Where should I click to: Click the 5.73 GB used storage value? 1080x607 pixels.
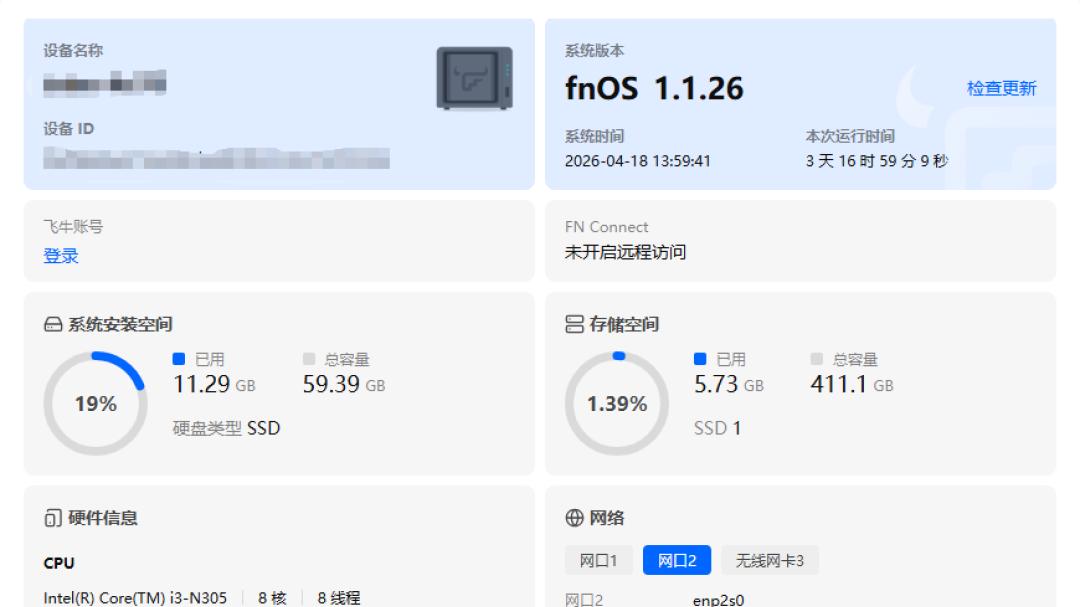tap(729, 384)
